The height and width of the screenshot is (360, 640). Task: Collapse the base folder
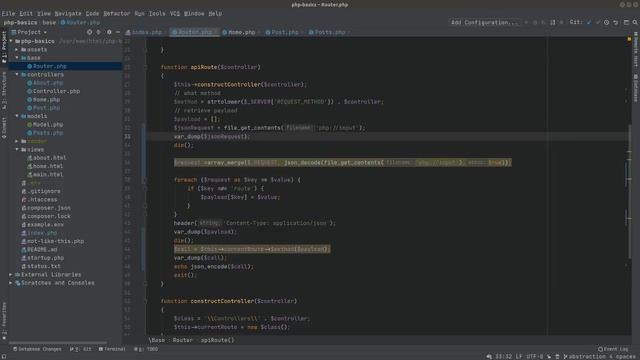tap(17, 58)
